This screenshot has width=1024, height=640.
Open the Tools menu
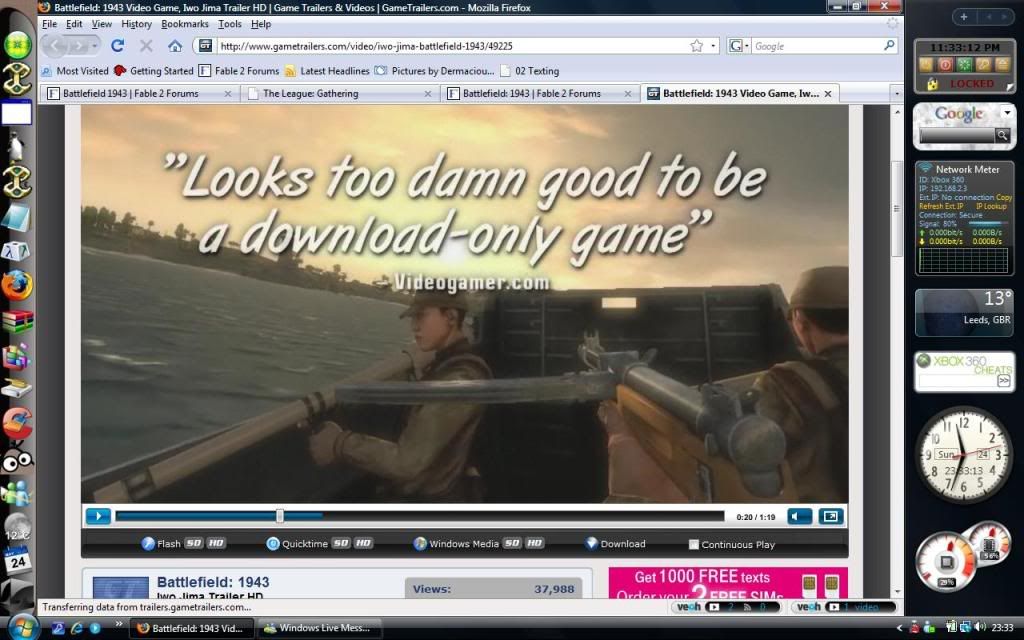230,24
